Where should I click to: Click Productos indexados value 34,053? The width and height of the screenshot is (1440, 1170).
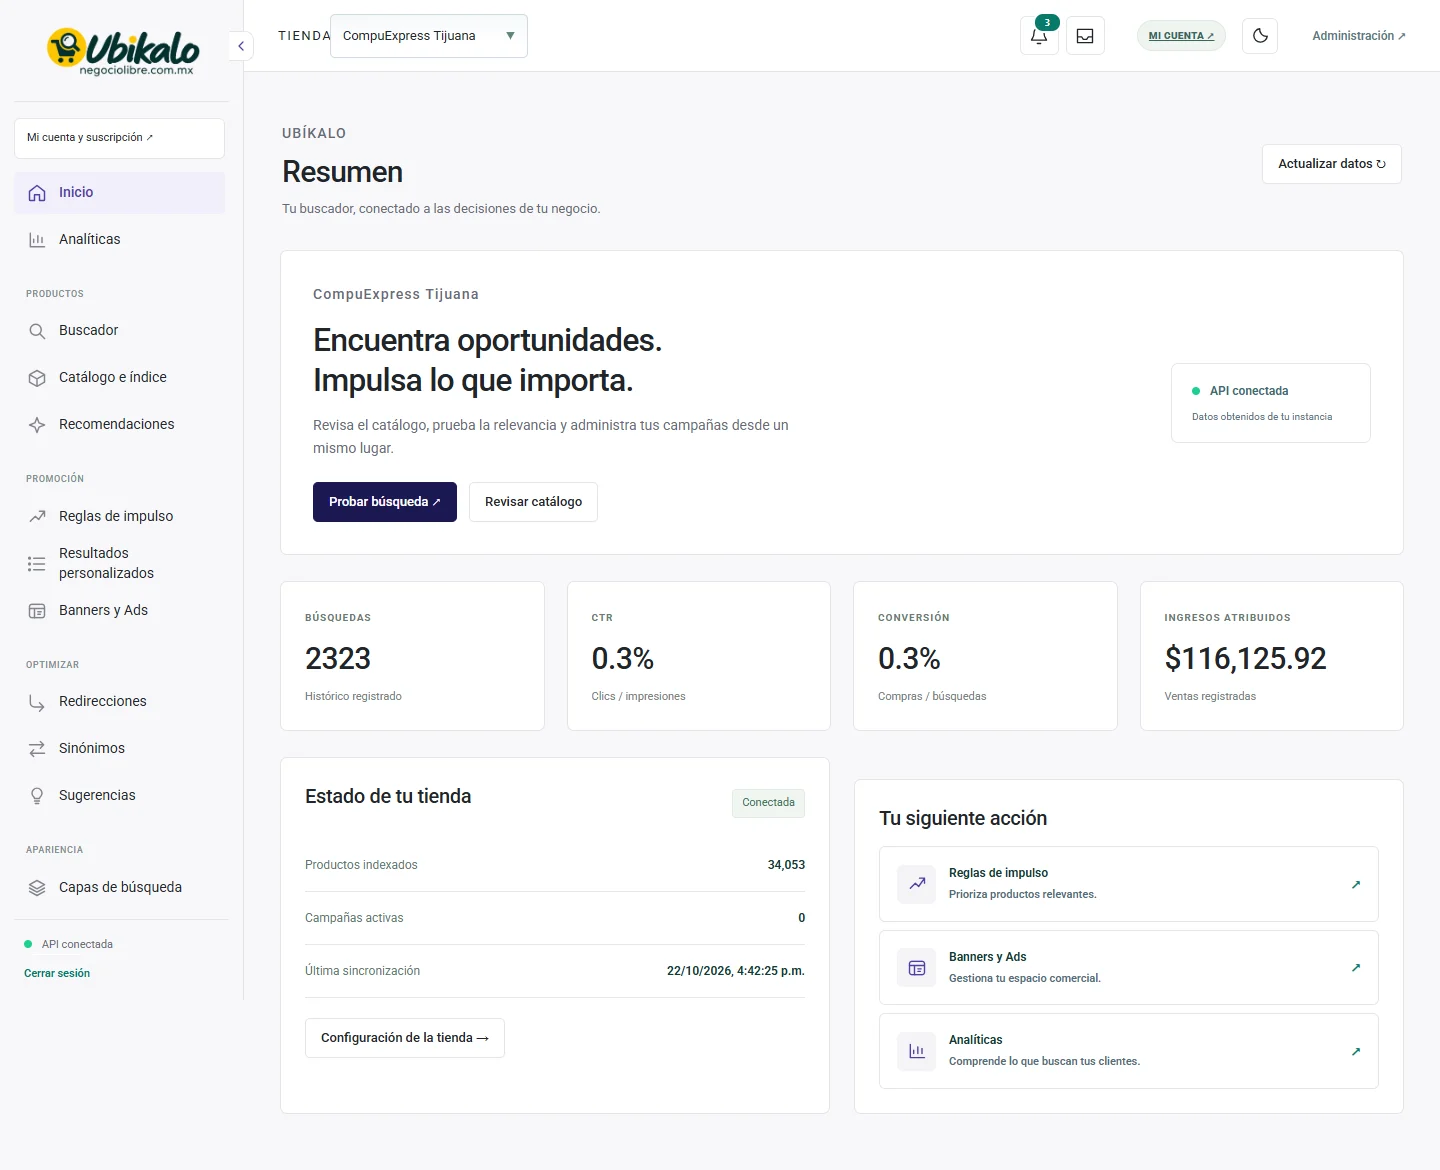click(x=786, y=865)
